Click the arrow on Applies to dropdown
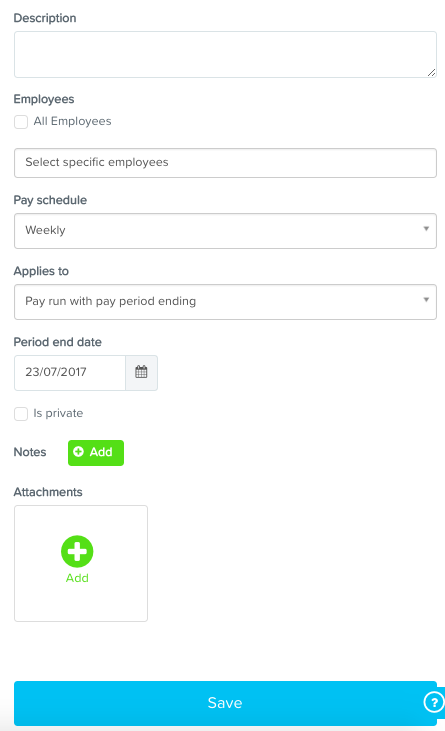 pyautogui.click(x=426, y=299)
